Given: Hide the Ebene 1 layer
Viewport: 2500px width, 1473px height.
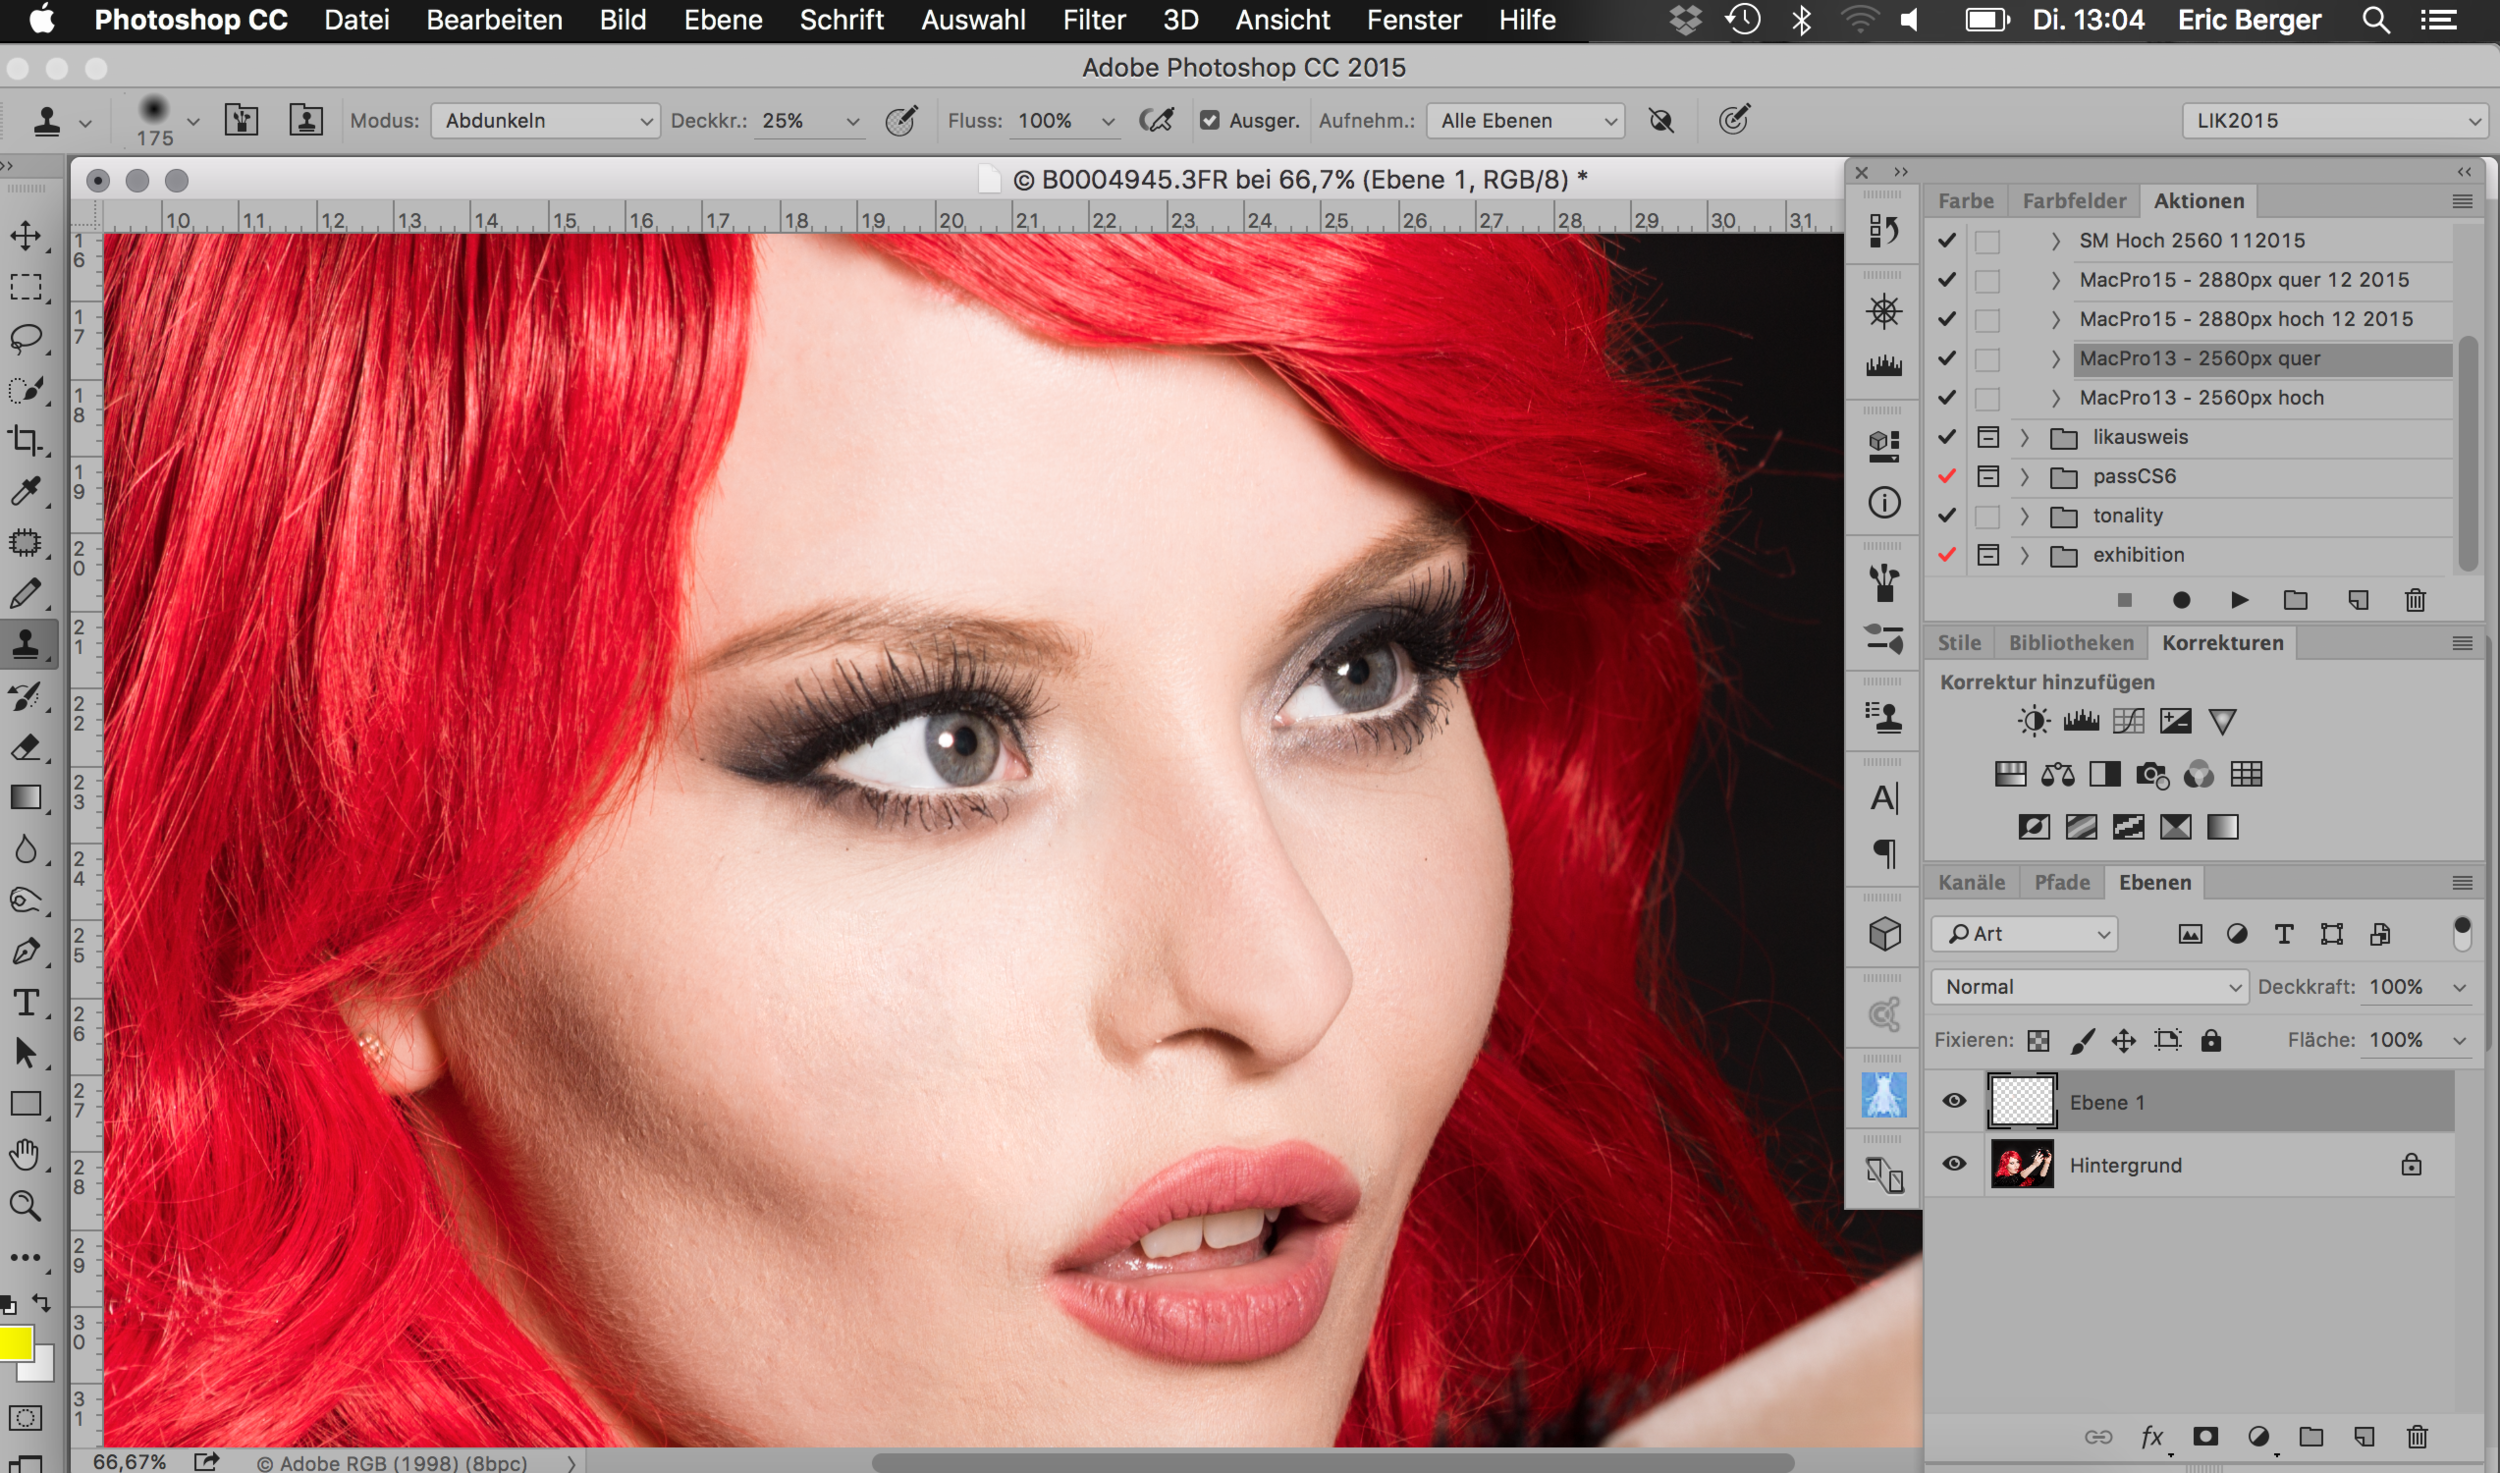Looking at the screenshot, I should (1954, 1101).
